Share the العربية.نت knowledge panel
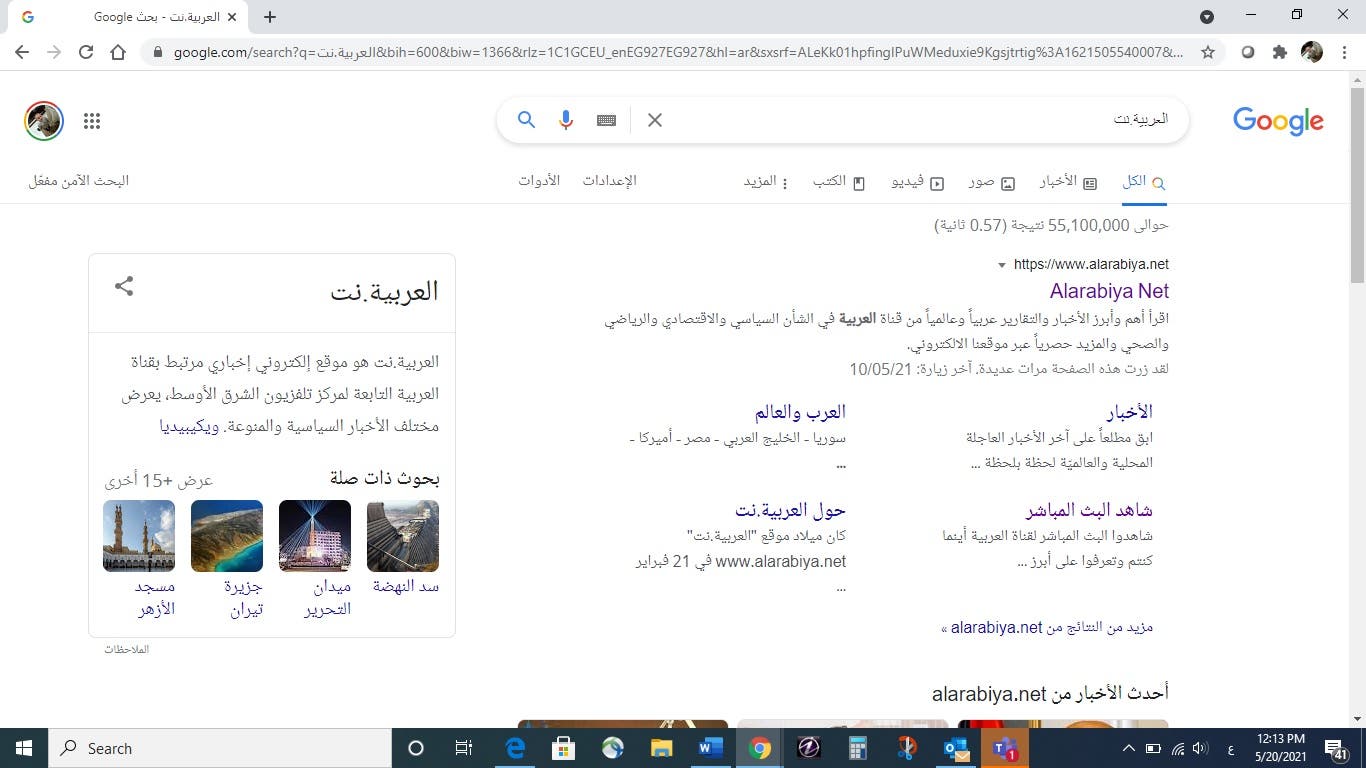The image size is (1366, 768). (x=124, y=286)
